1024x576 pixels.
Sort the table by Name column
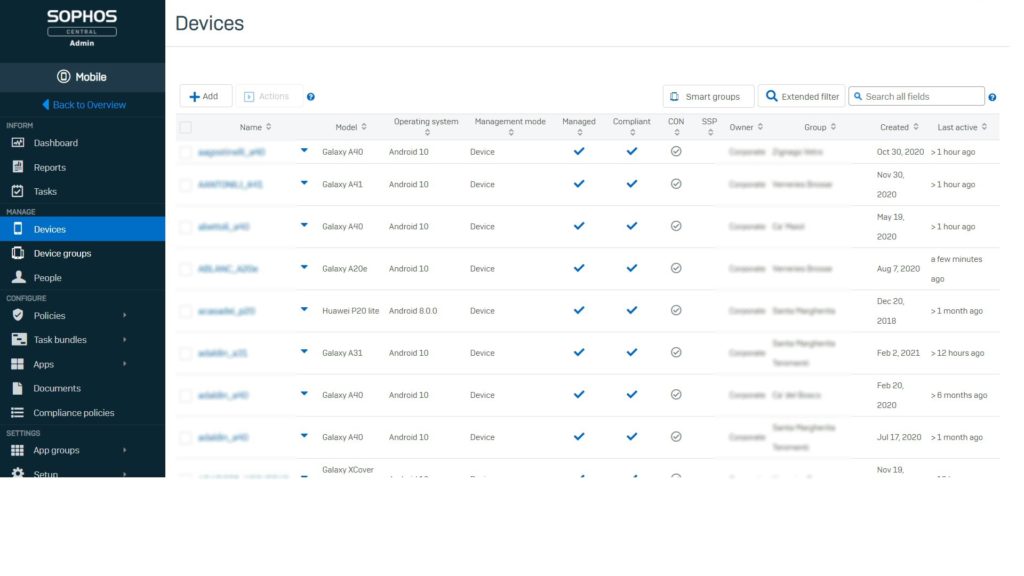click(x=268, y=127)
